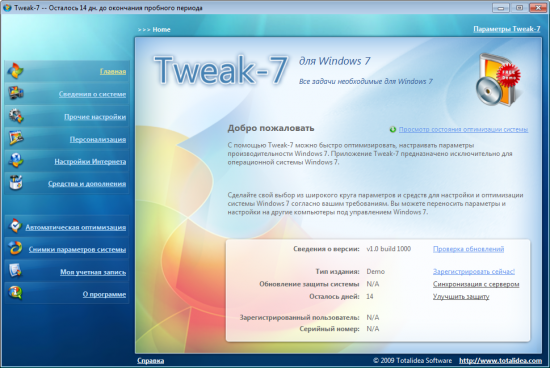Click the Tweak-7 title bar app icon

(7, 7)
